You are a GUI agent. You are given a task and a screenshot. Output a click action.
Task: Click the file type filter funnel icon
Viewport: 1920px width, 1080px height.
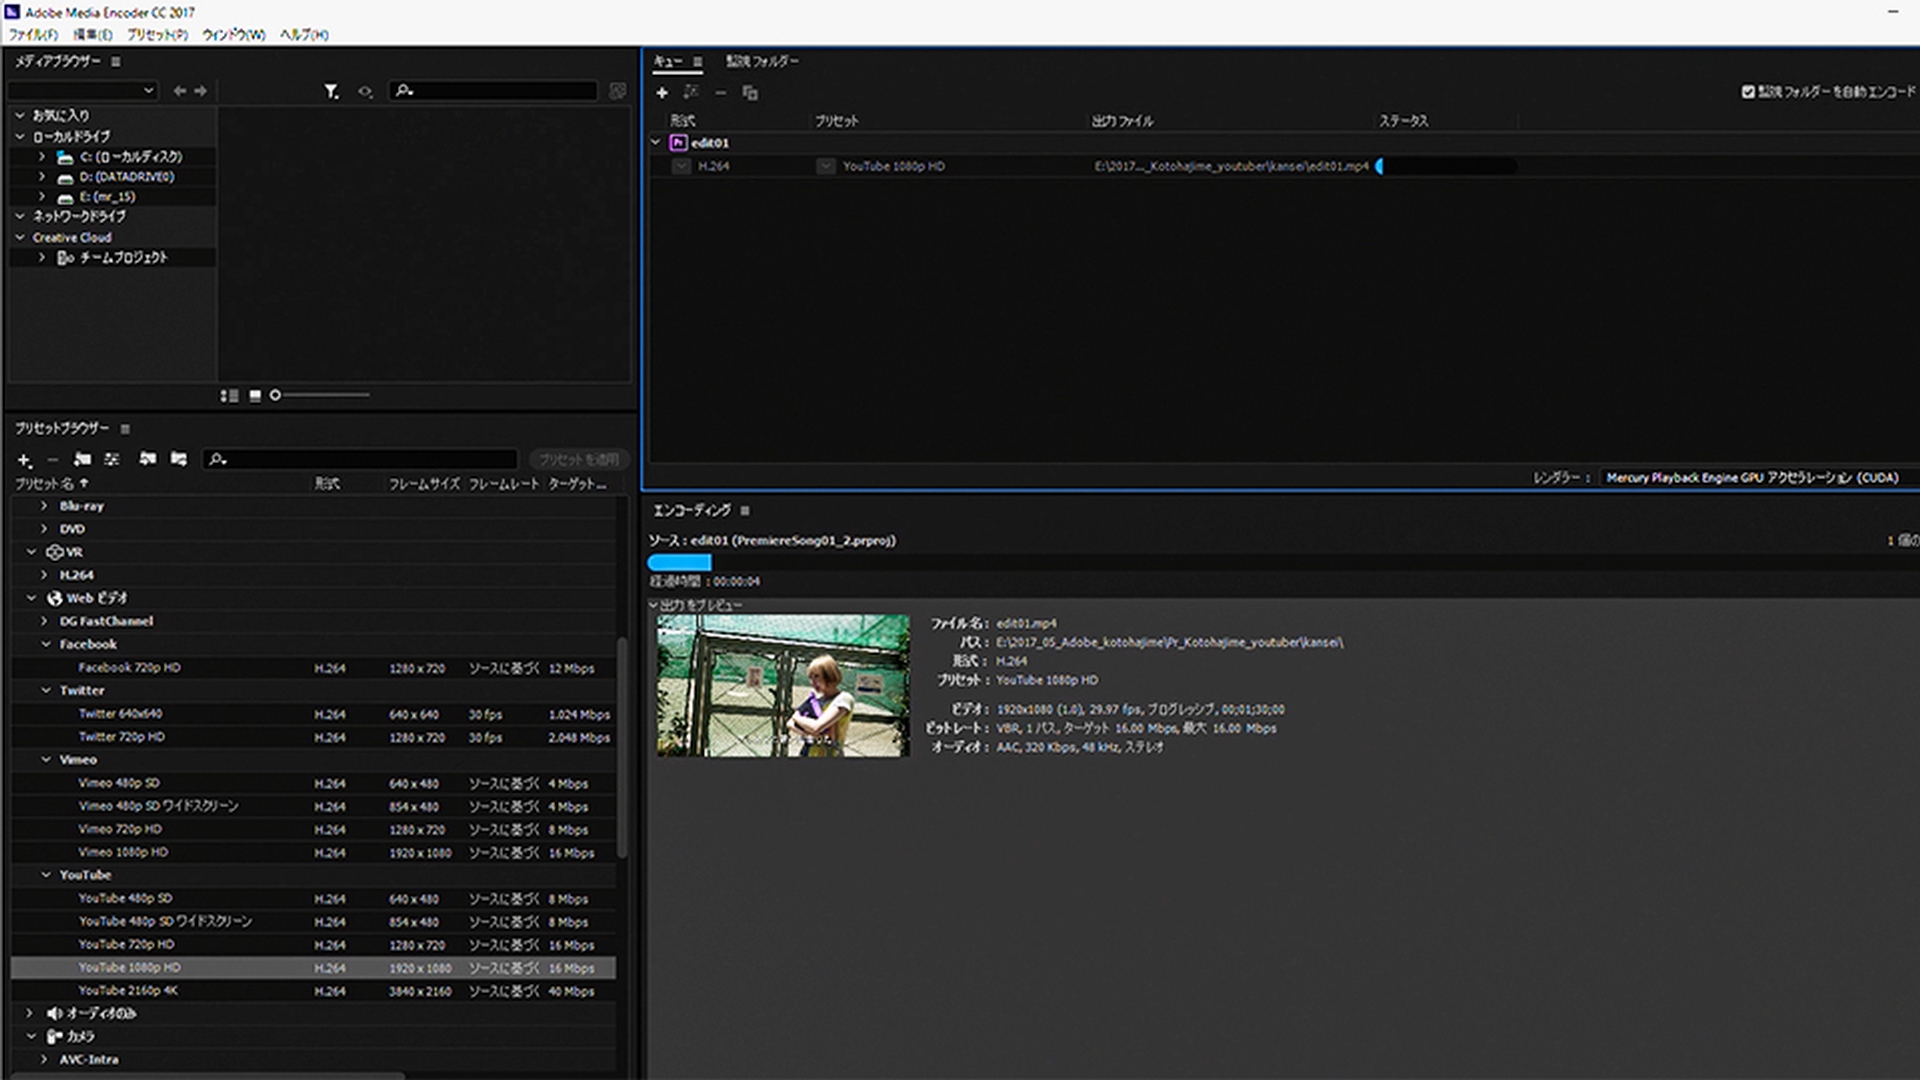(330, 91)
